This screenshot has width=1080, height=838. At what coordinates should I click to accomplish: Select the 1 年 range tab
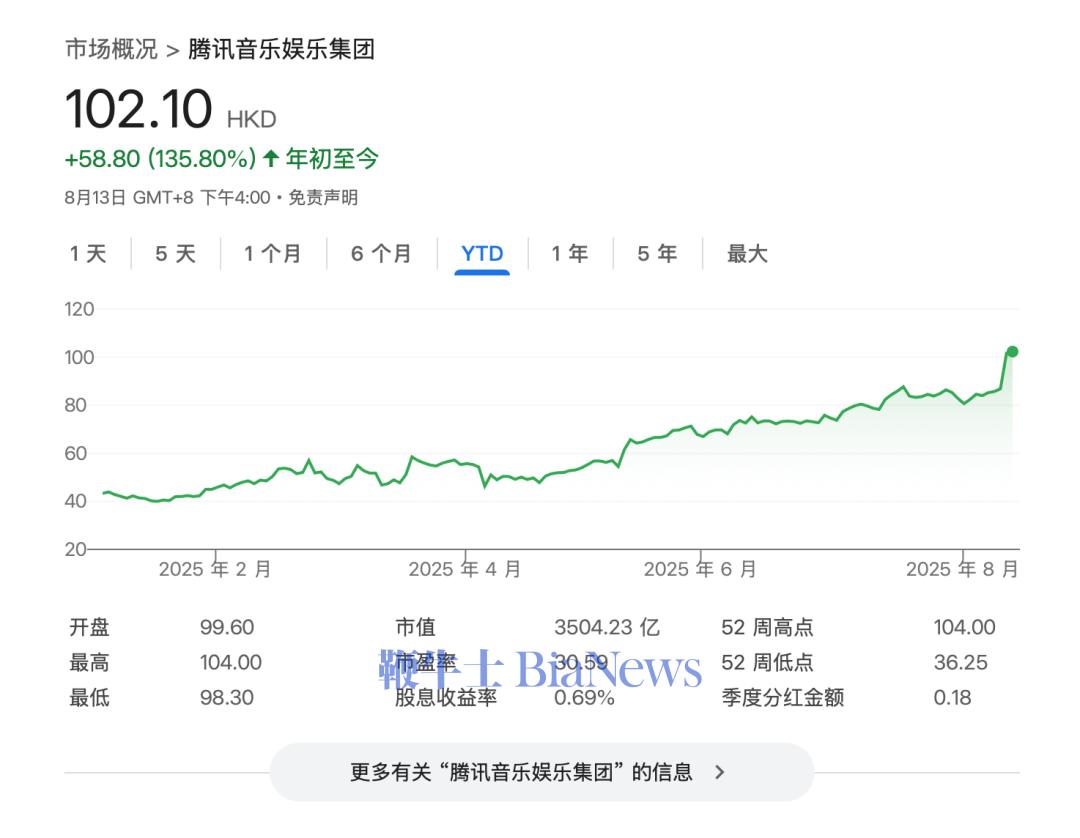click(570, 253)
